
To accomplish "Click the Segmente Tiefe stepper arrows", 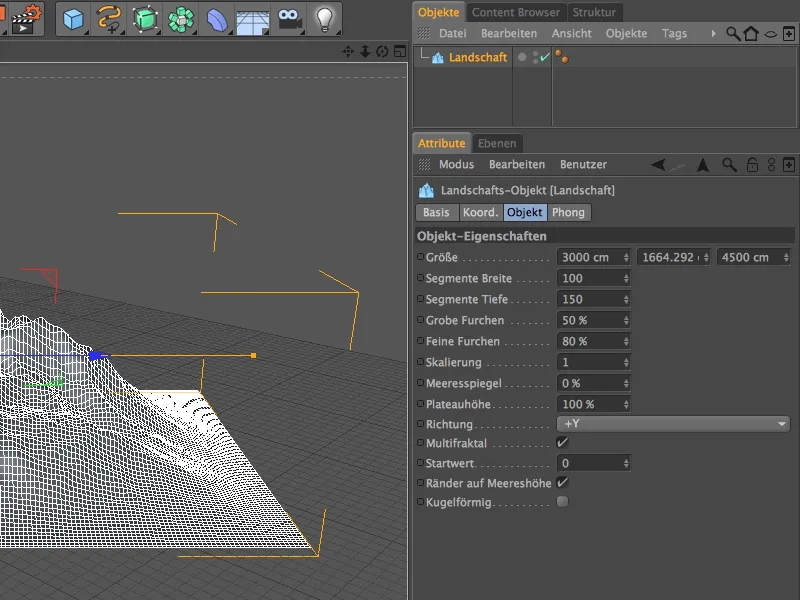I will pos(626,299).
